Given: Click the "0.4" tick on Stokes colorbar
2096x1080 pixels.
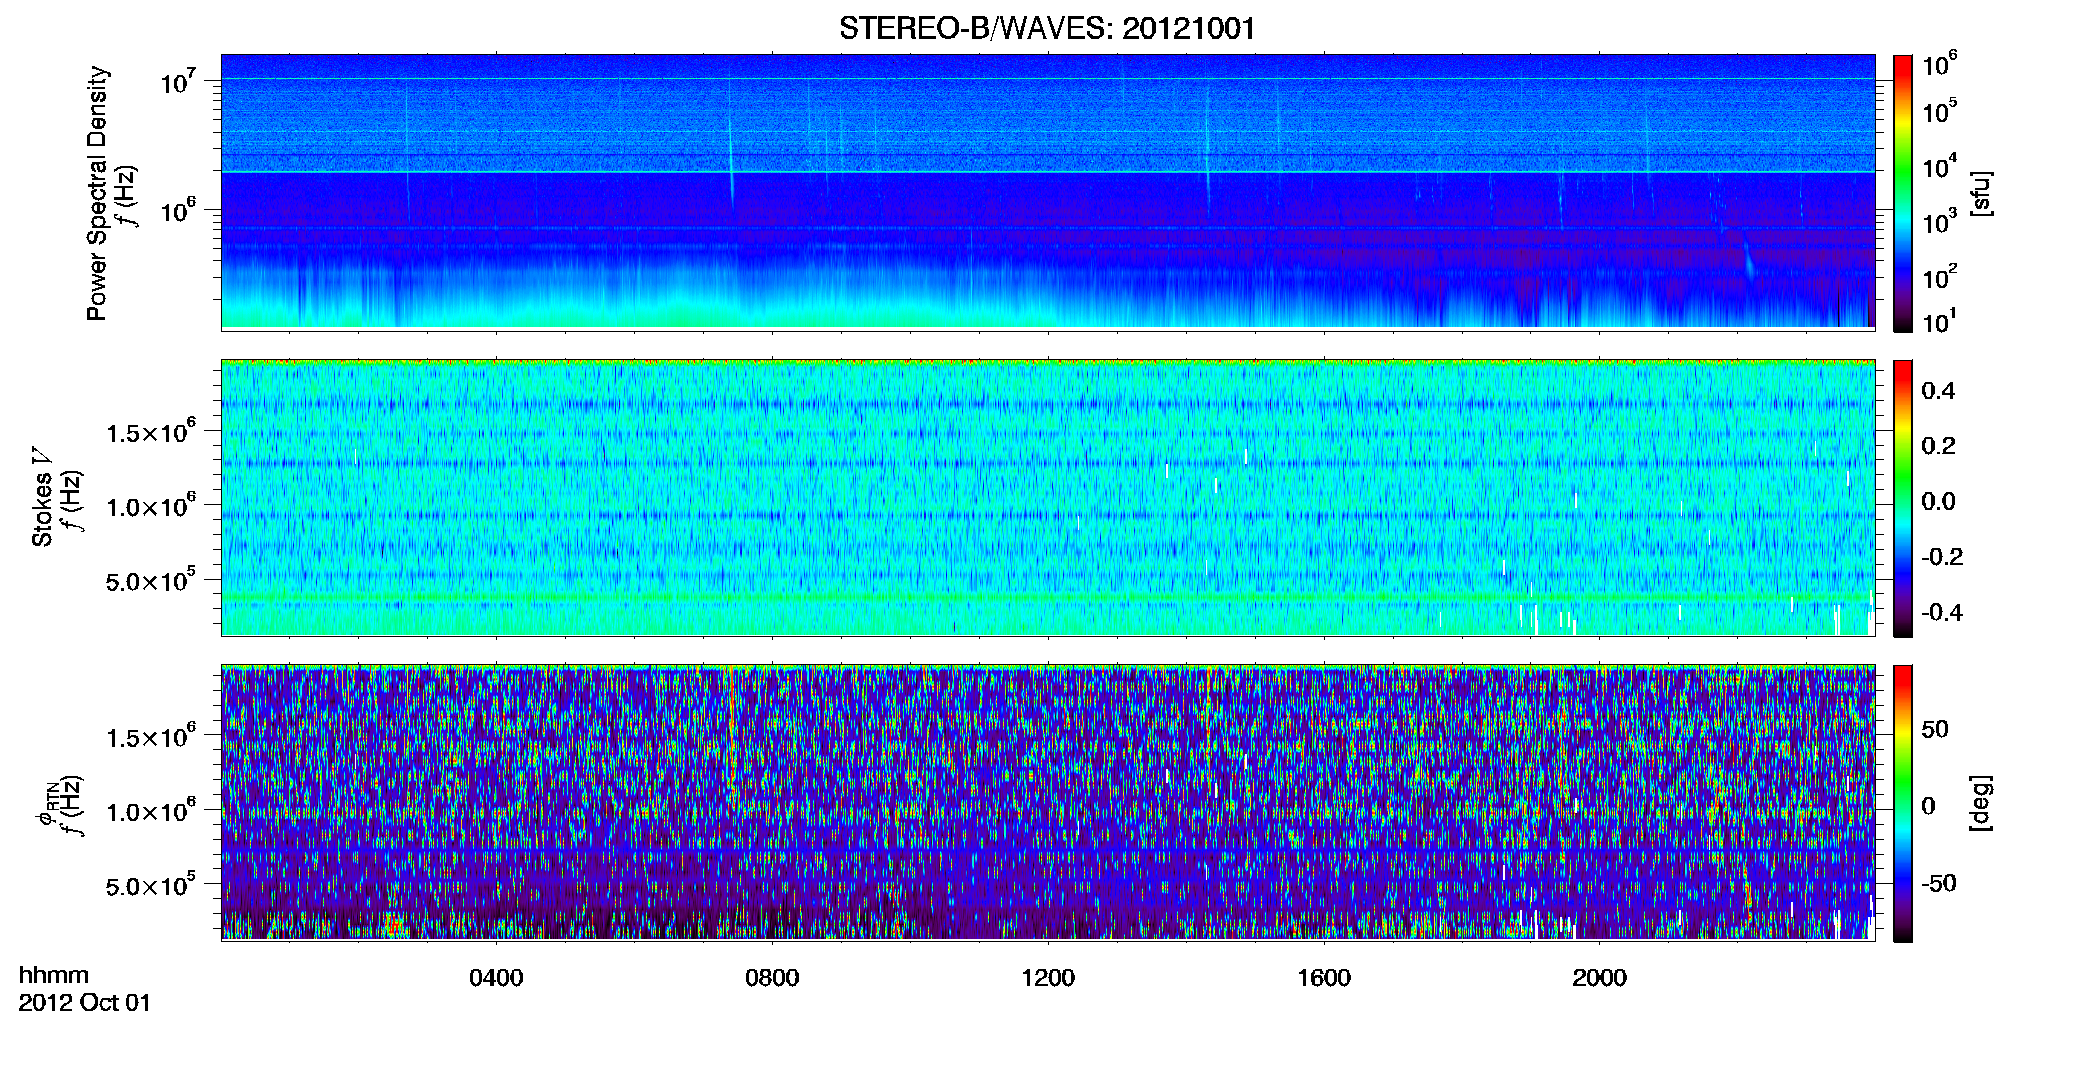Looking at the screenshot, I should 1938,390.
